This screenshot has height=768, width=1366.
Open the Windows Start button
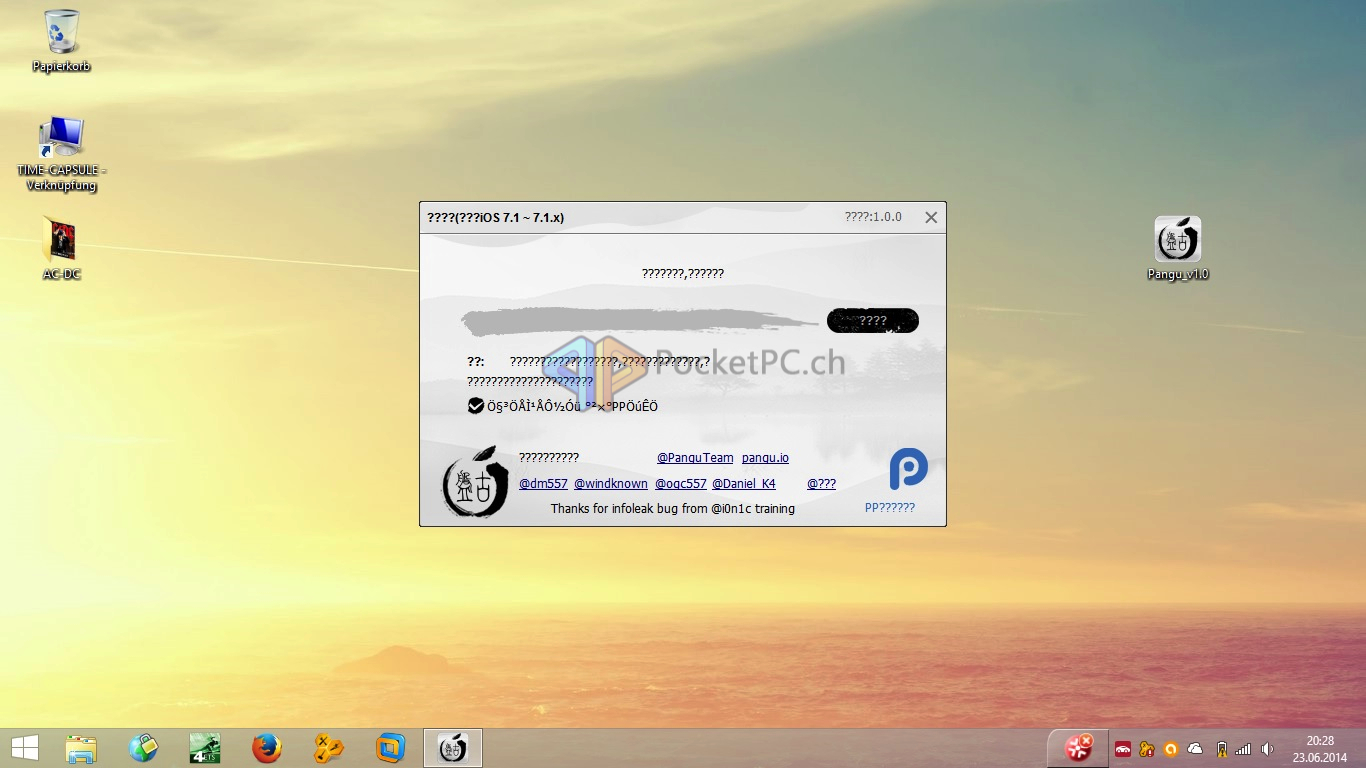pyautogui.click(x=25, y=748)
